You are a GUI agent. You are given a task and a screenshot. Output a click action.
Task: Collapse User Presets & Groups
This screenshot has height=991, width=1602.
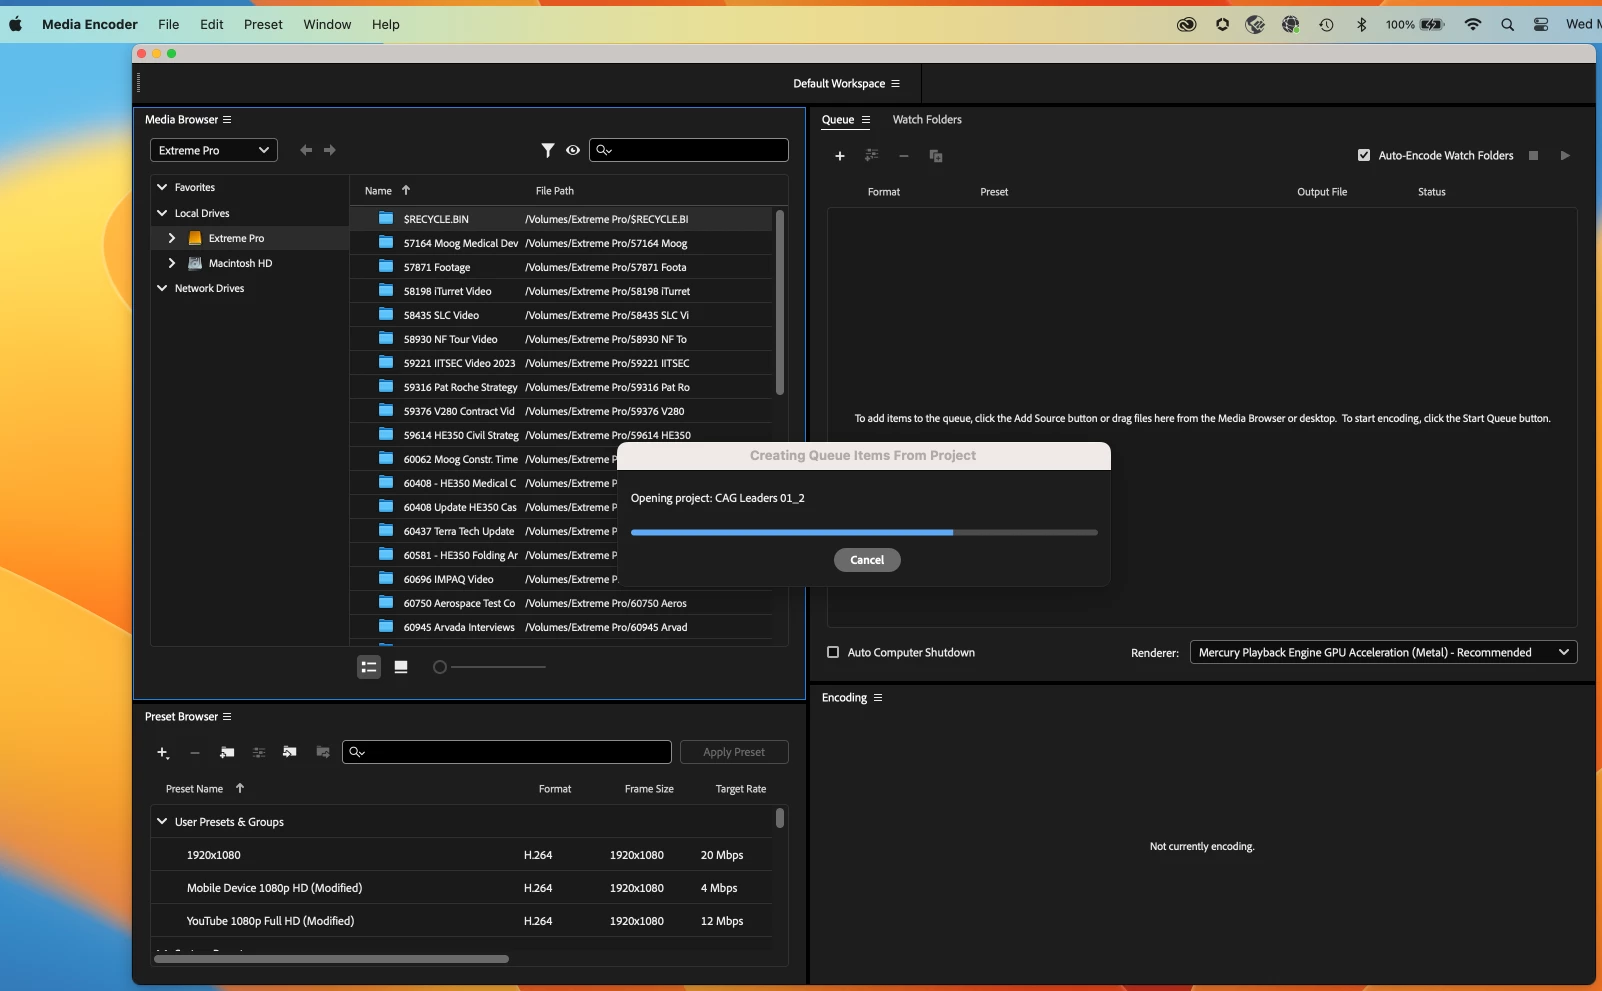click(x=162, y=821)
